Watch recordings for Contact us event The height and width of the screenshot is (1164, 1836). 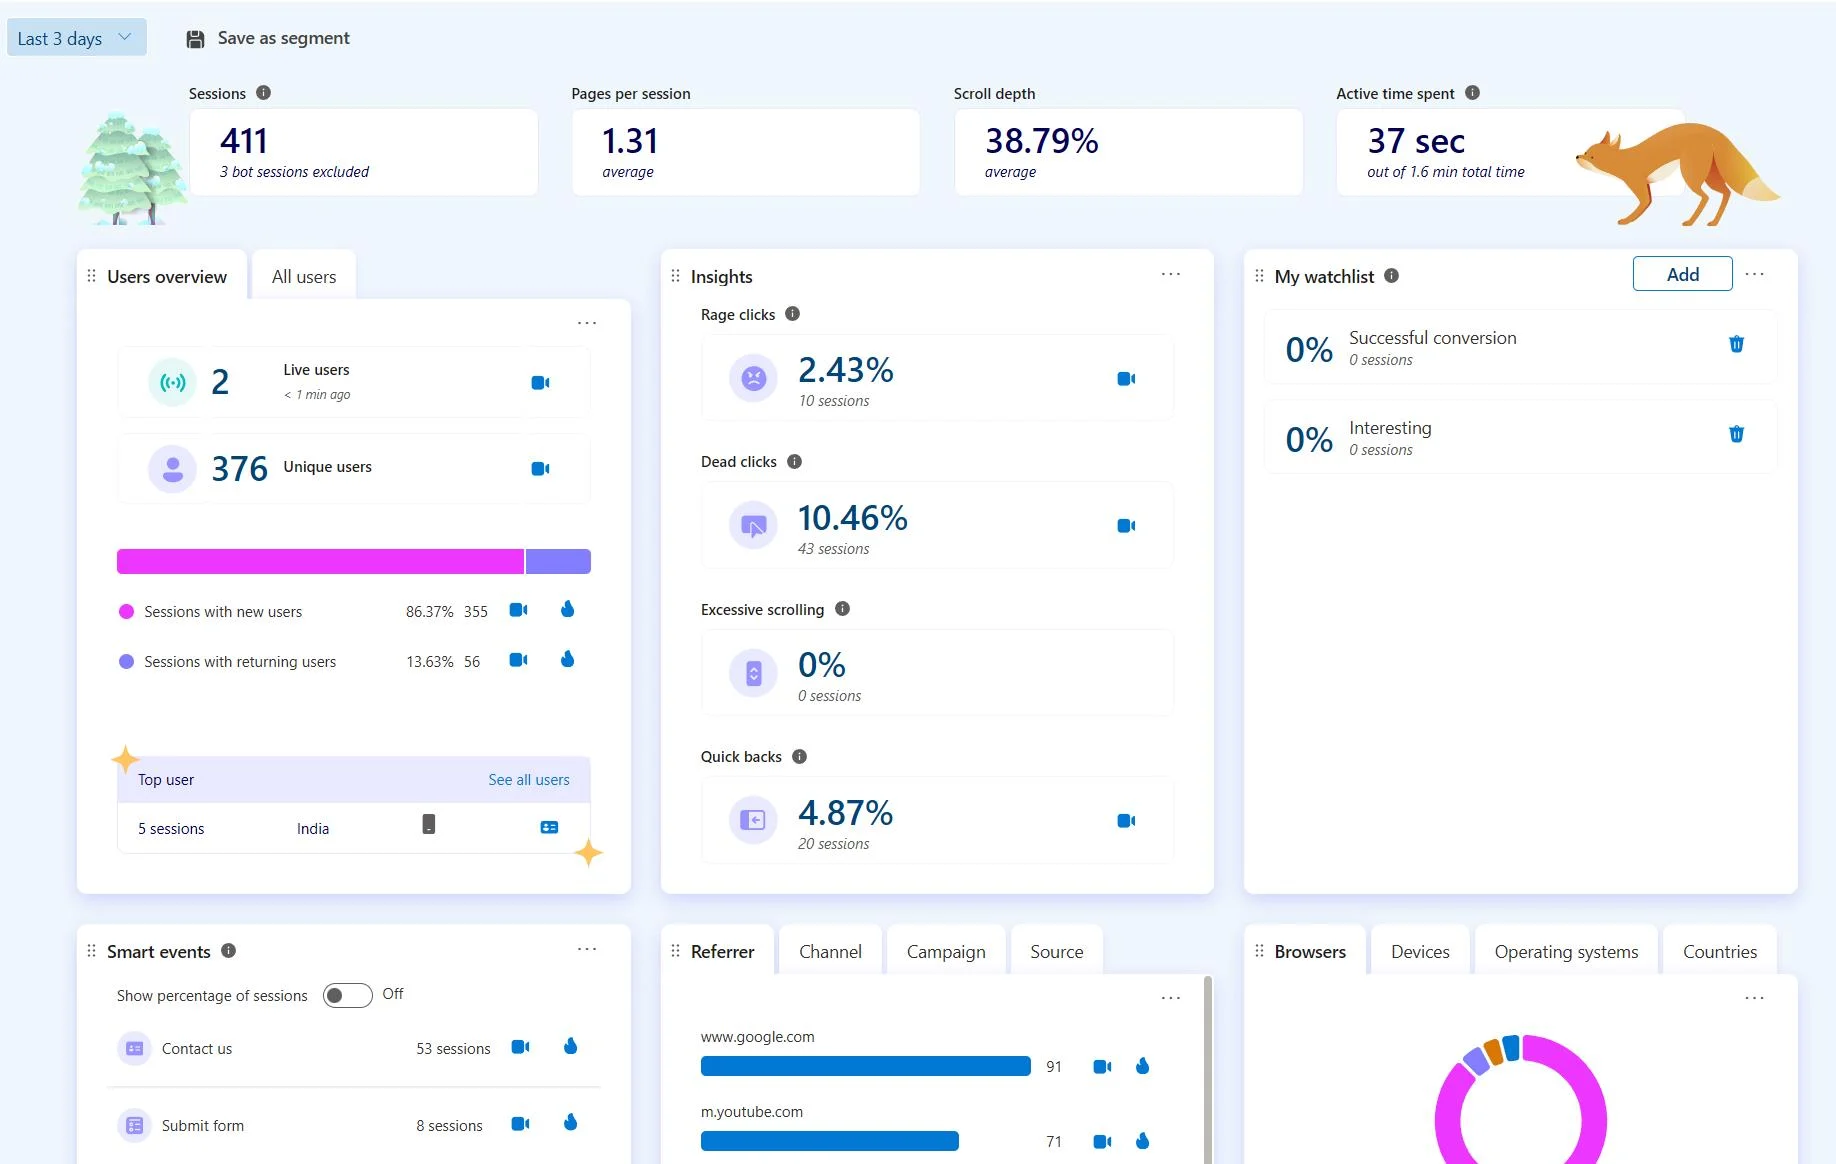pyautogui.click(x=520, y=1047)
